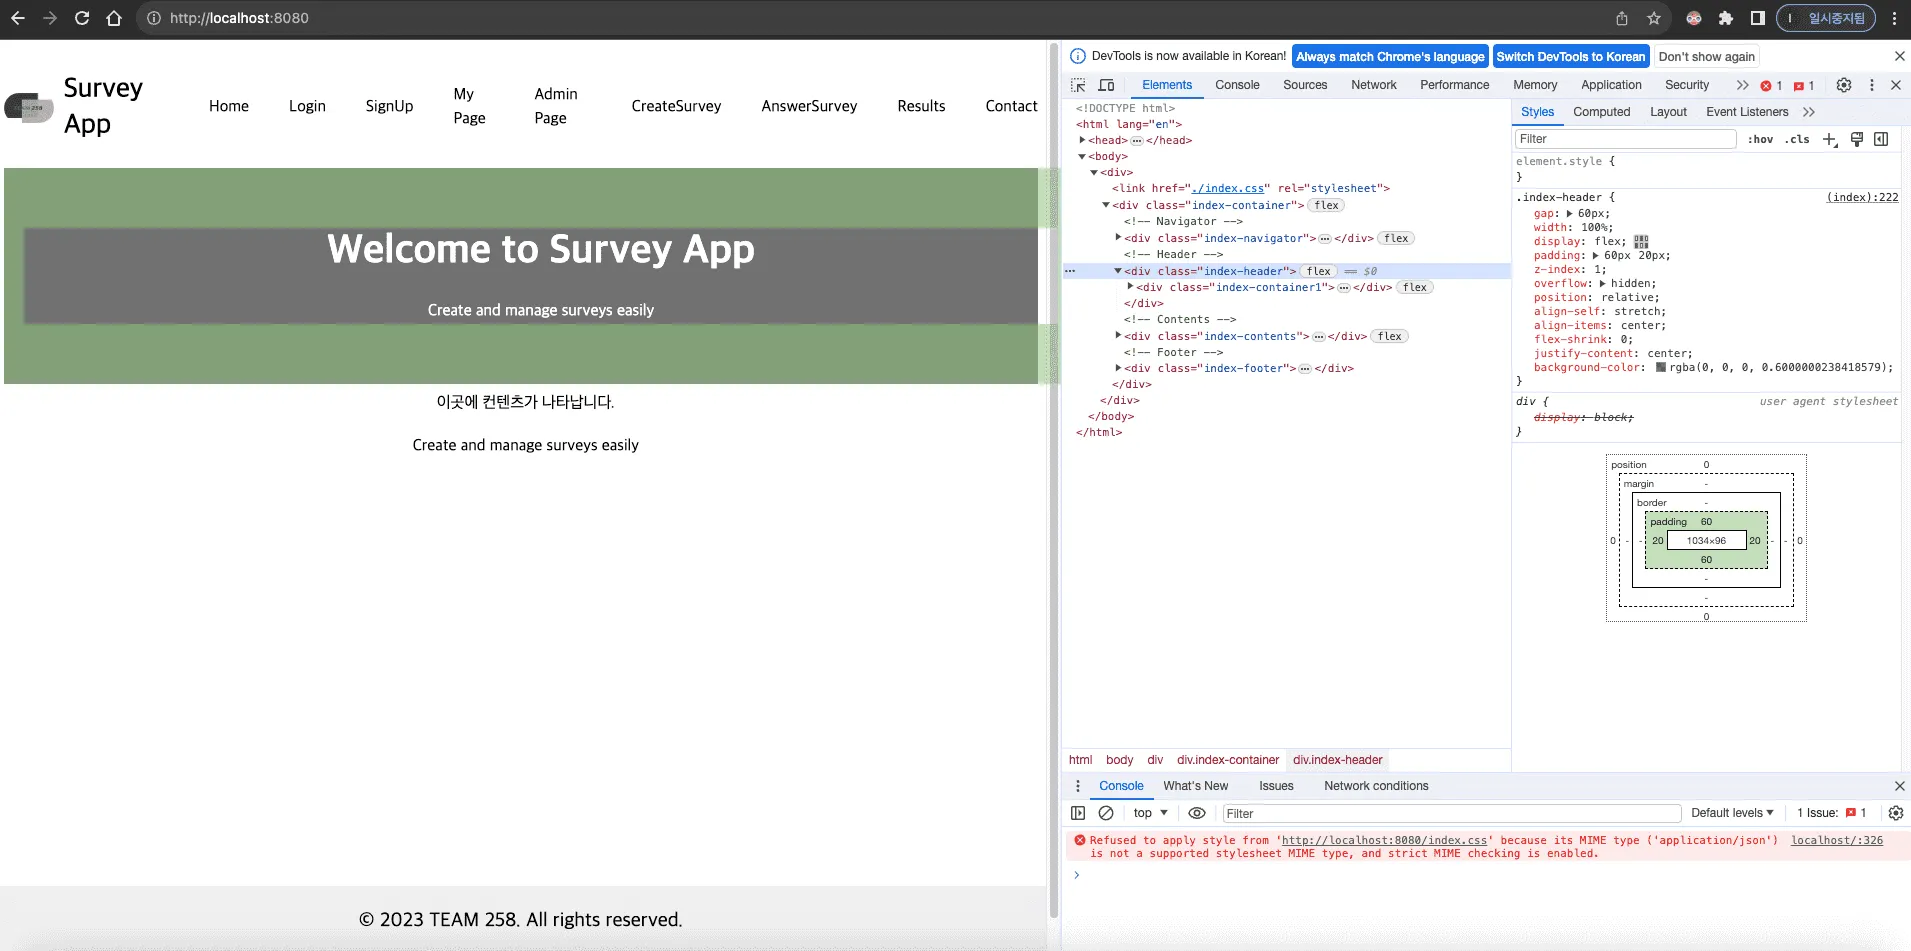The width and height of the screenshot is (1911, 951).
Task: Switch to the Network tab
Action: pos(1373,85)
